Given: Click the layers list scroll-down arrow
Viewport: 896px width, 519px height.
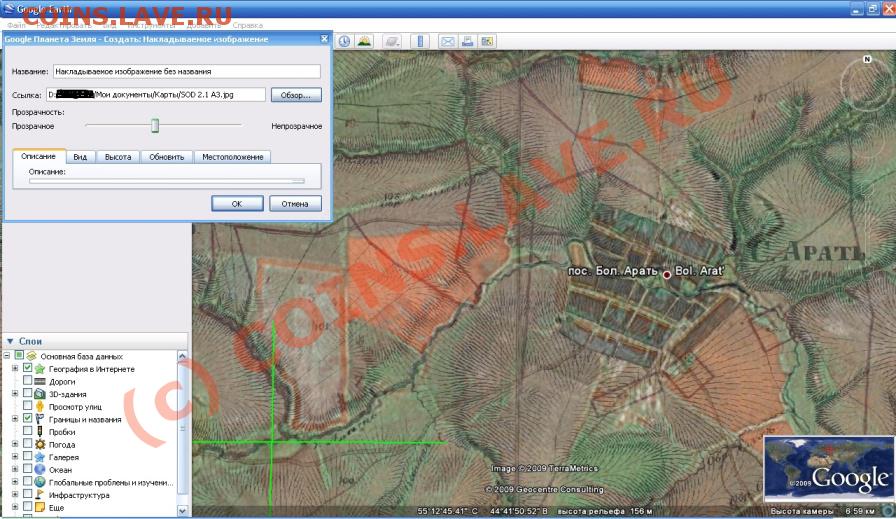Looking at the screenshot, I should coord(182,510).
